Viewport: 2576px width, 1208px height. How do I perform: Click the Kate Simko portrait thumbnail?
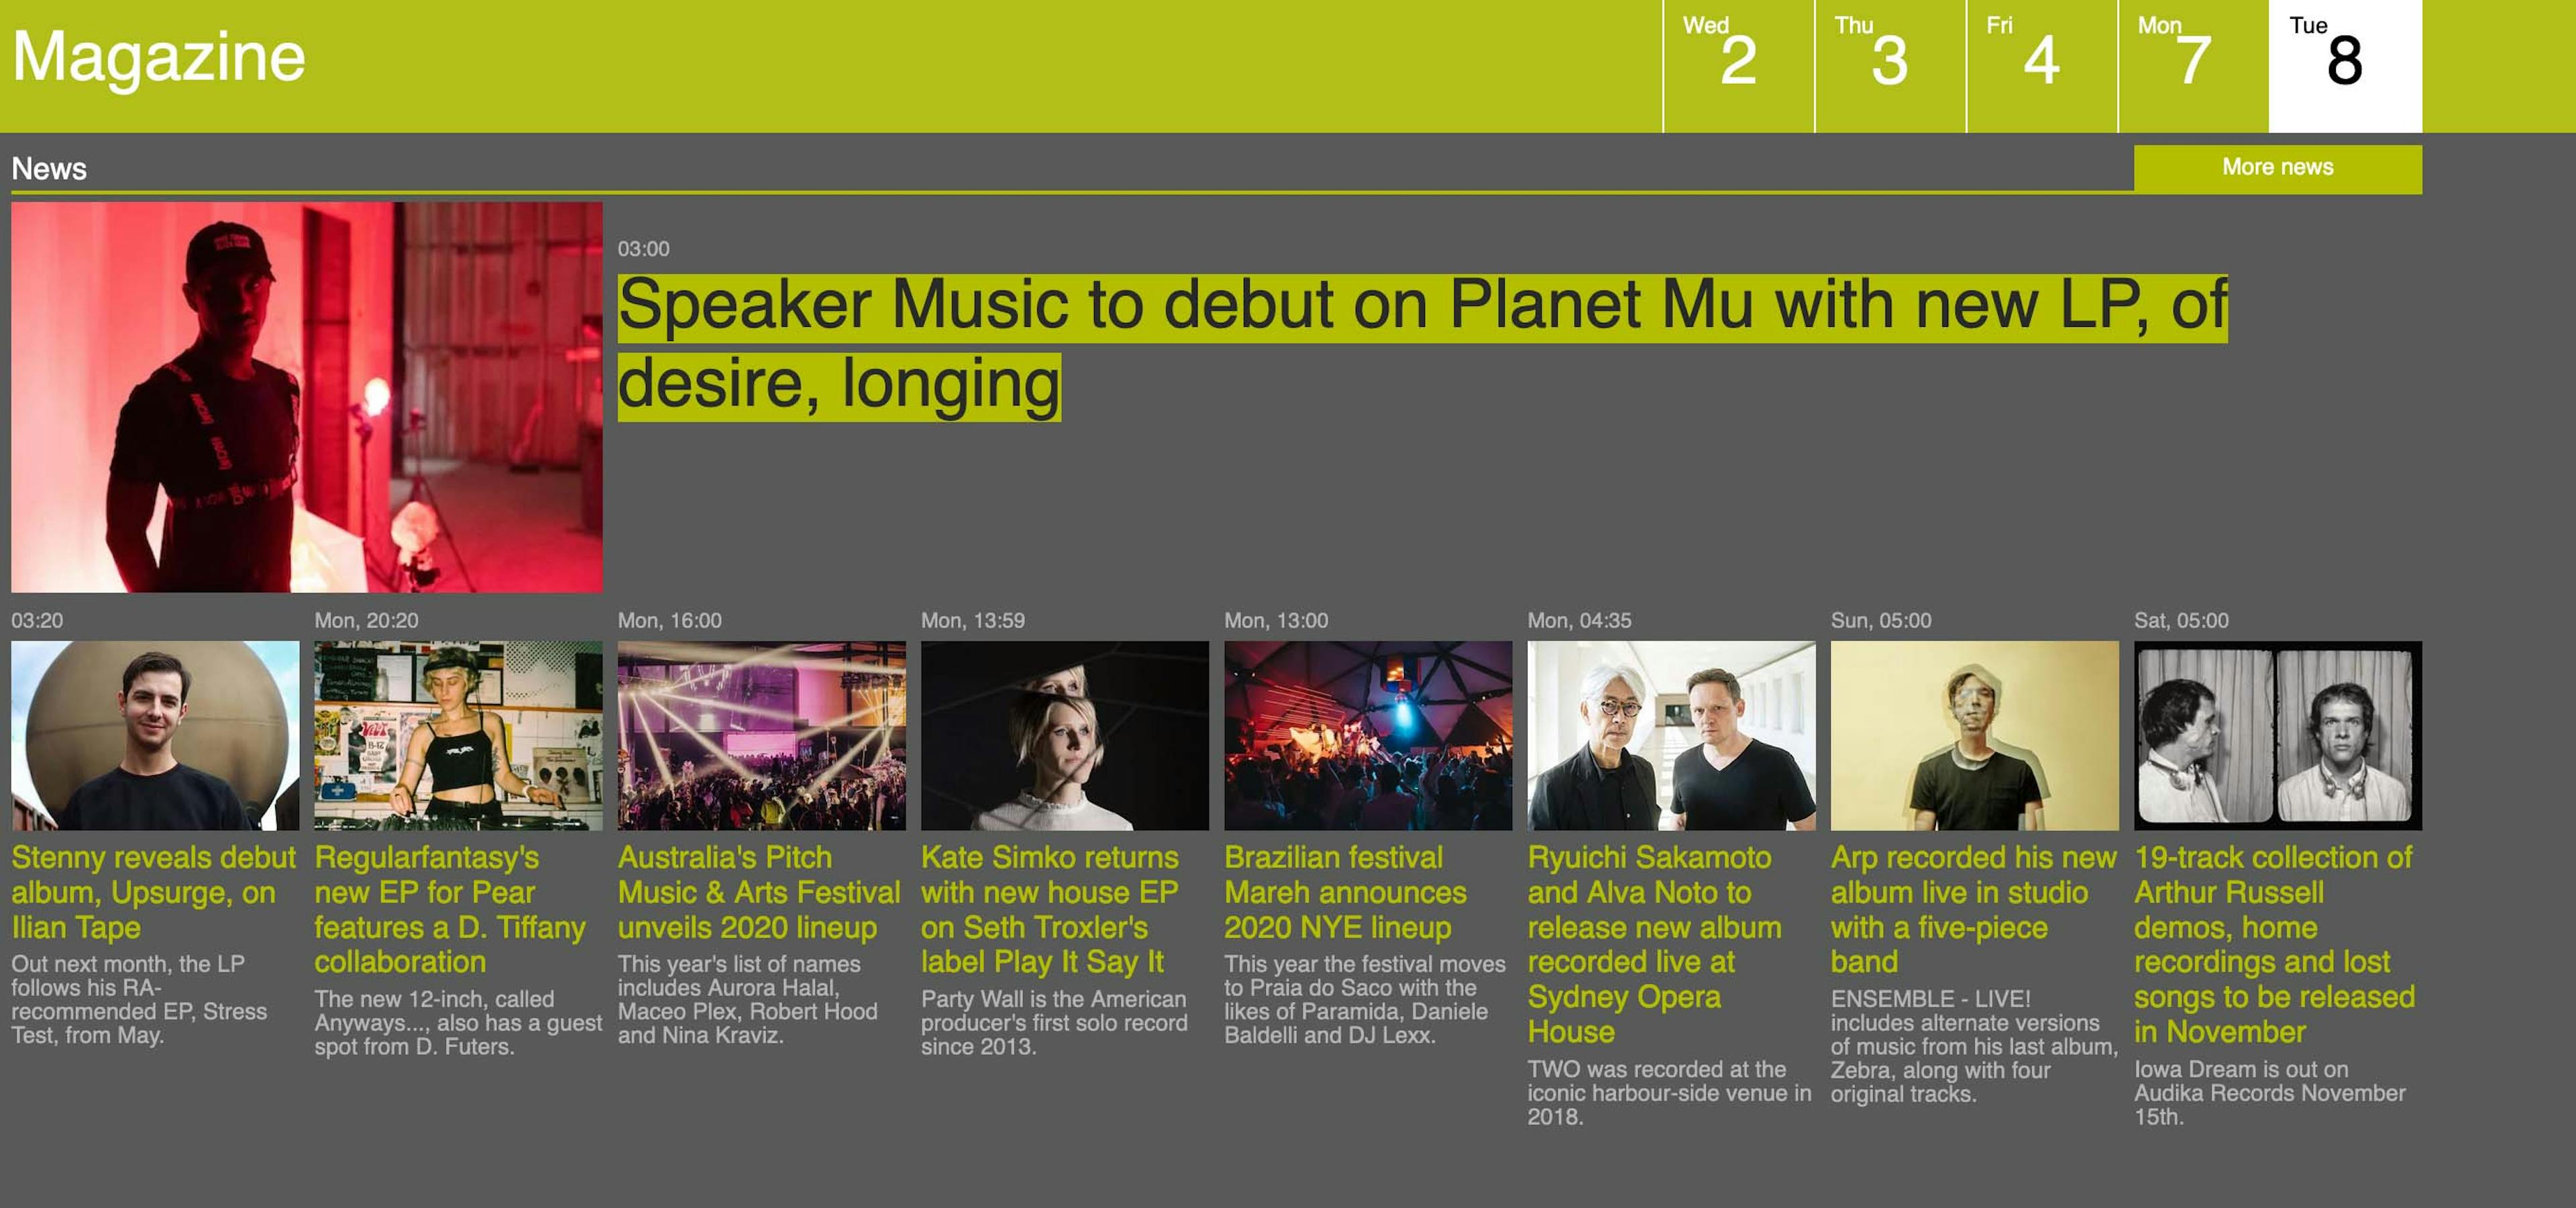tap(1064, 735)
